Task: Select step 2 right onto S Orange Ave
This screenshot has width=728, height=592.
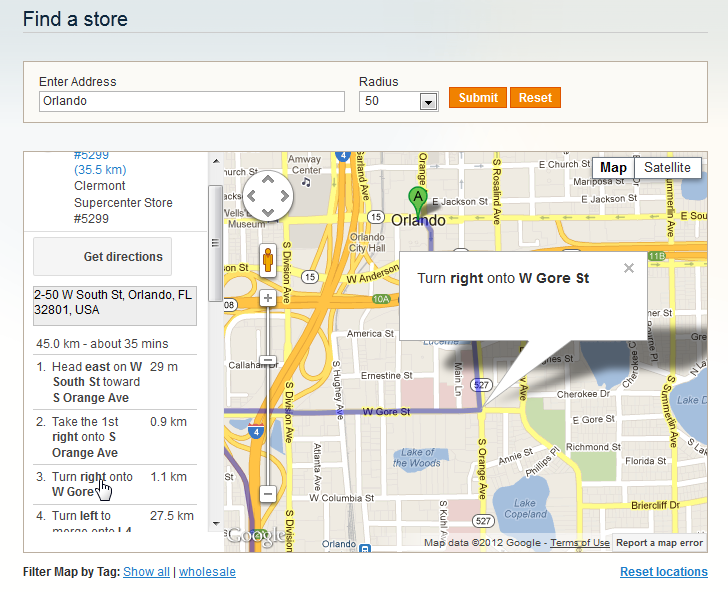Action: (x=115, y=437)
